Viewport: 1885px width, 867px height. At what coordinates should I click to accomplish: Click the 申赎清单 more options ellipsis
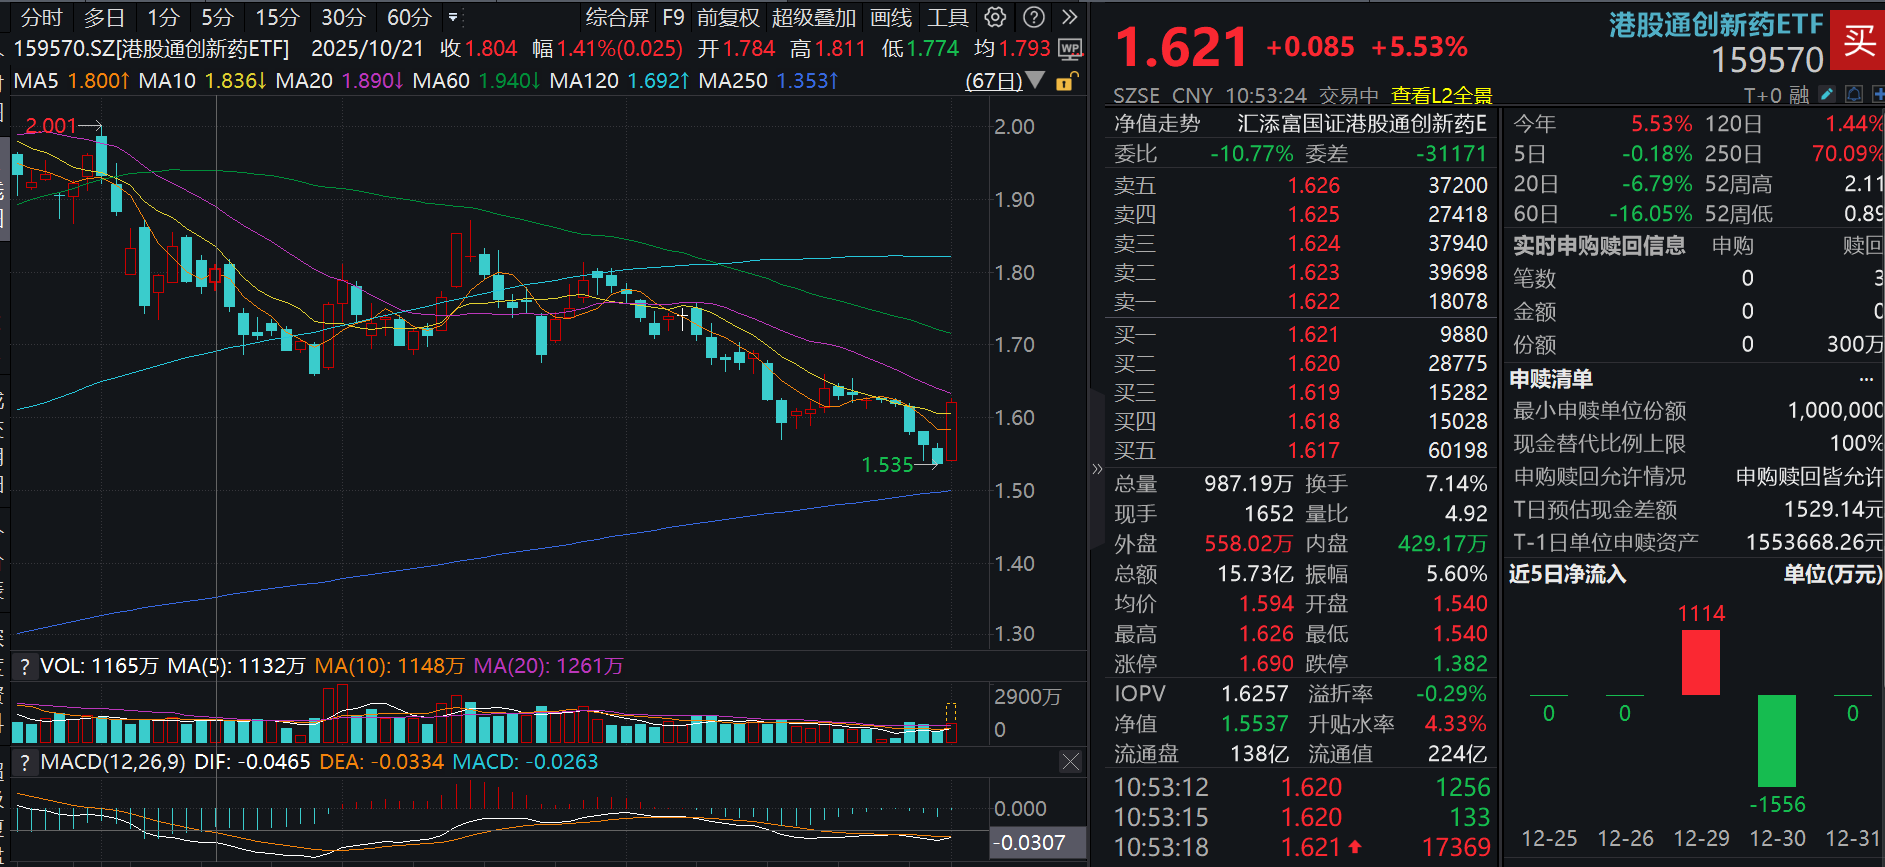point(1866,379)
